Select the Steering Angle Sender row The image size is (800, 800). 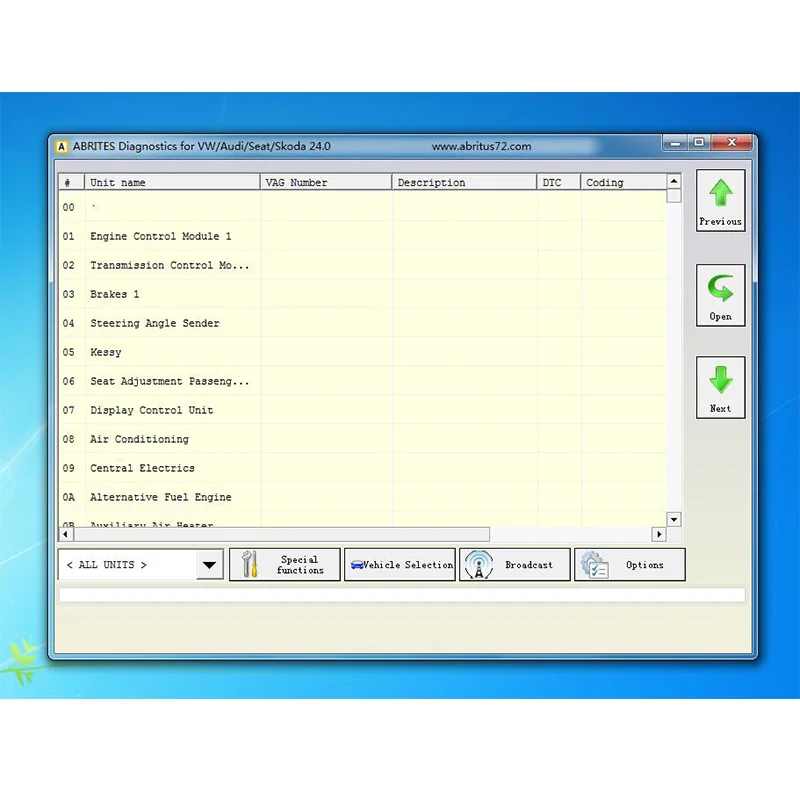coord(363,323)
